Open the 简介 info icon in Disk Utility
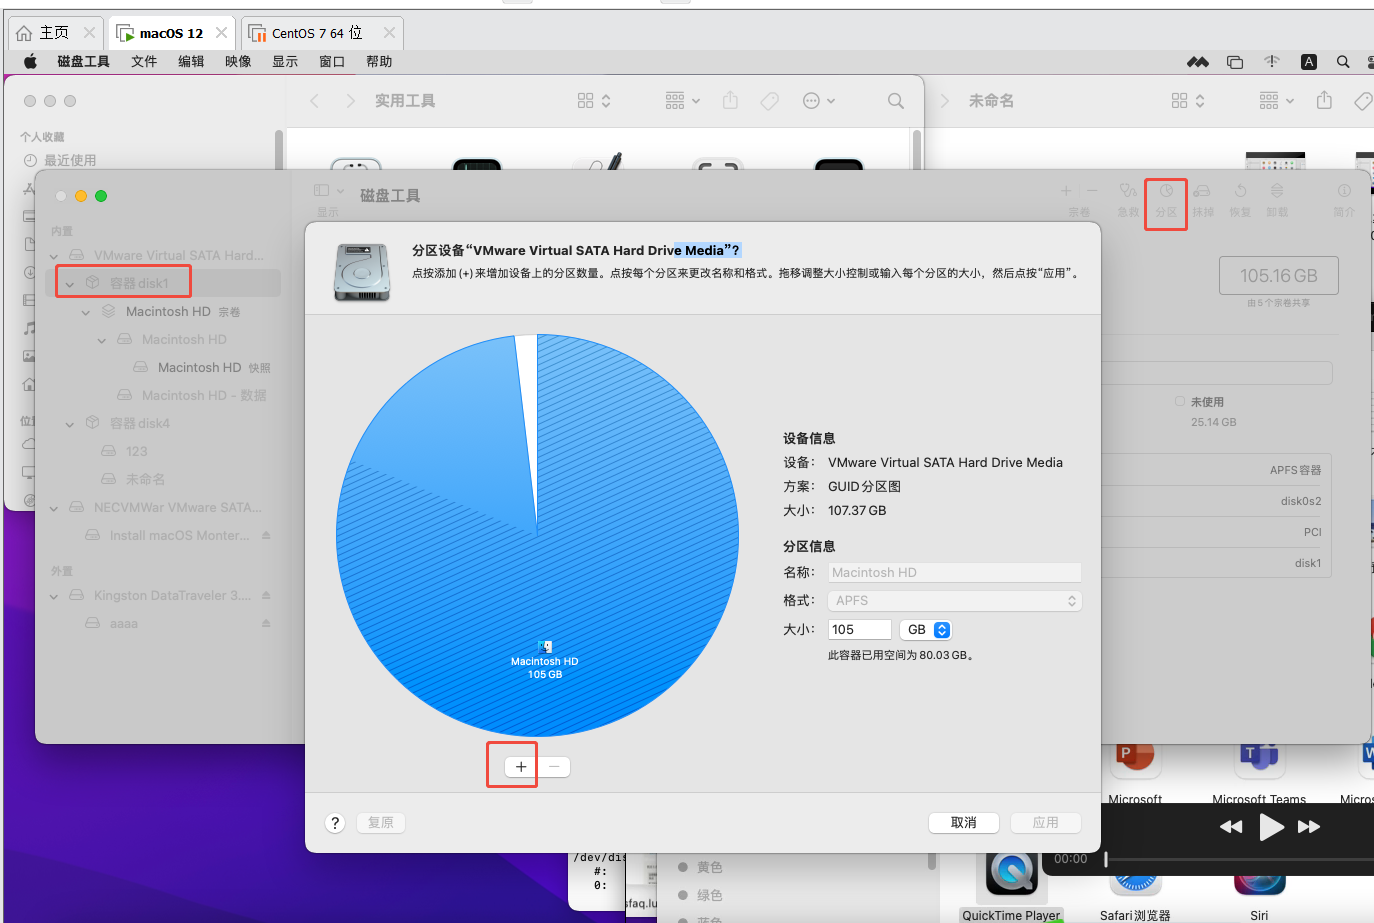The width and height of the screenshot is (1374, 923). [1344, 190]
